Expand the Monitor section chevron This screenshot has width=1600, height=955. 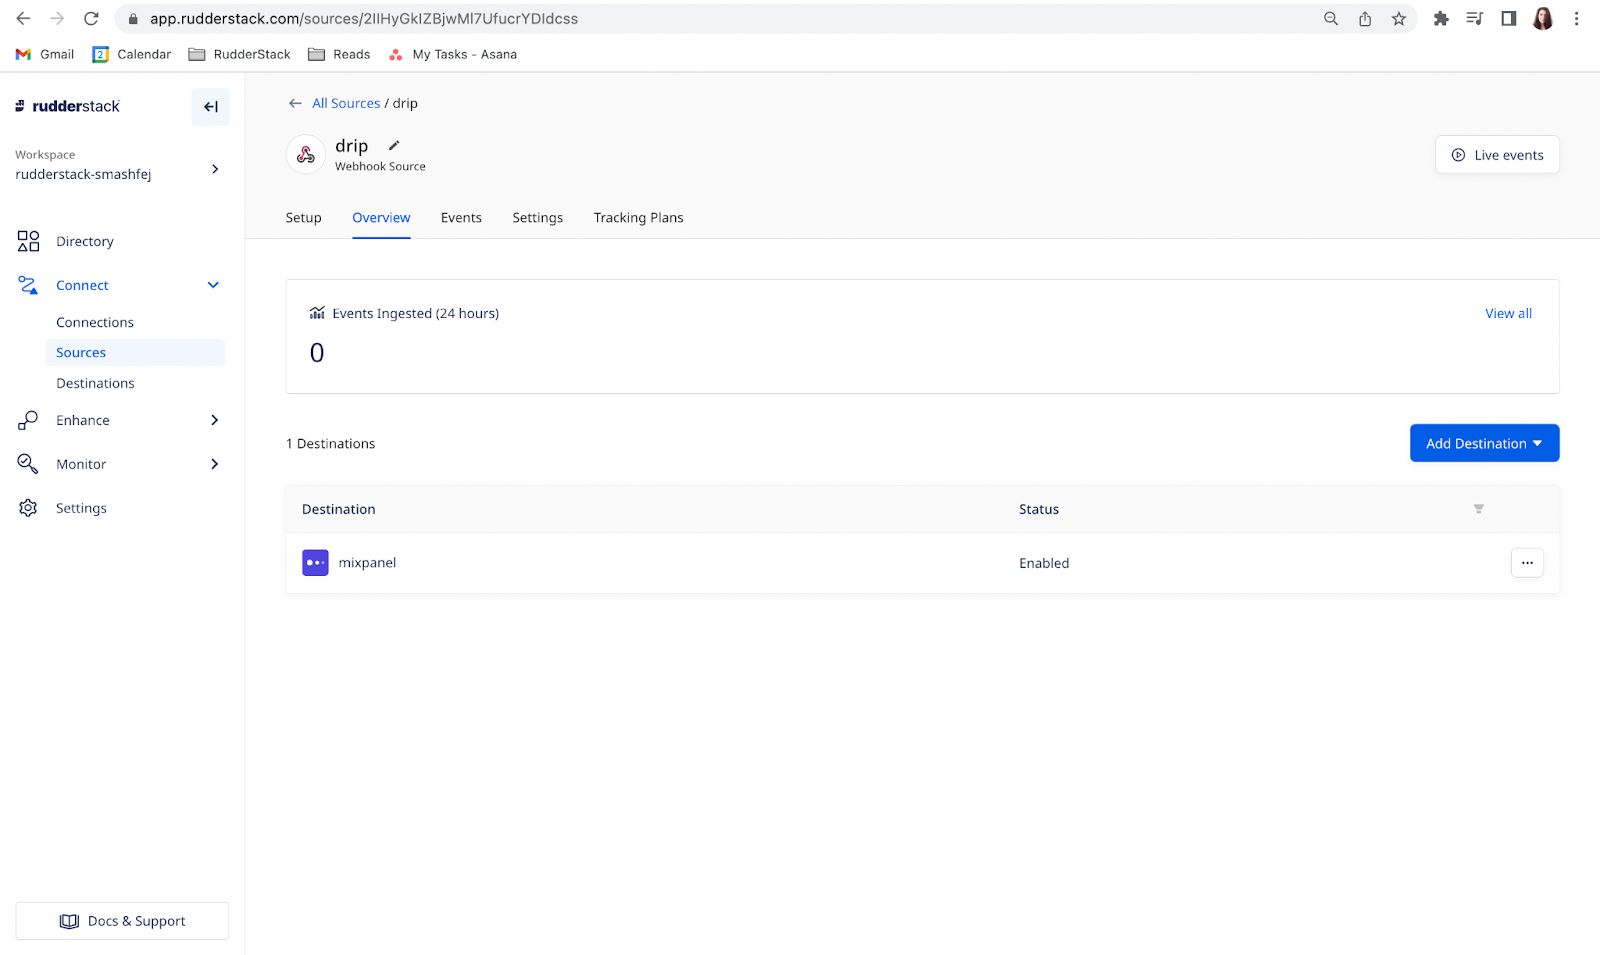point(214,464)
